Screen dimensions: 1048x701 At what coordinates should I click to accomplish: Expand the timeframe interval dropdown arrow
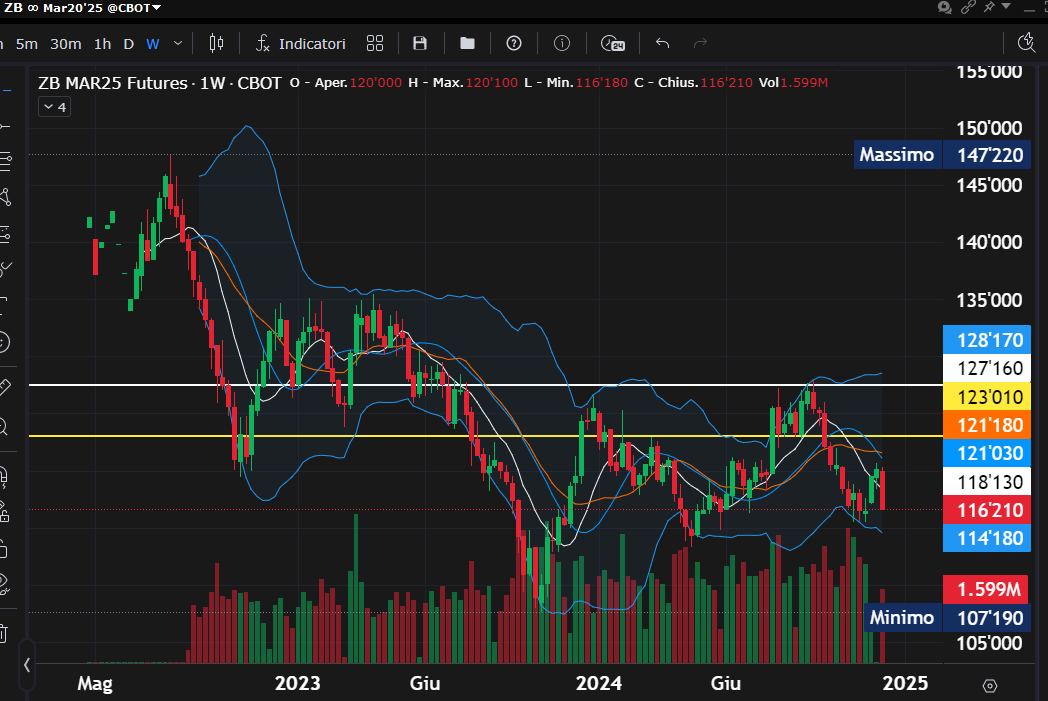point(178,43)
